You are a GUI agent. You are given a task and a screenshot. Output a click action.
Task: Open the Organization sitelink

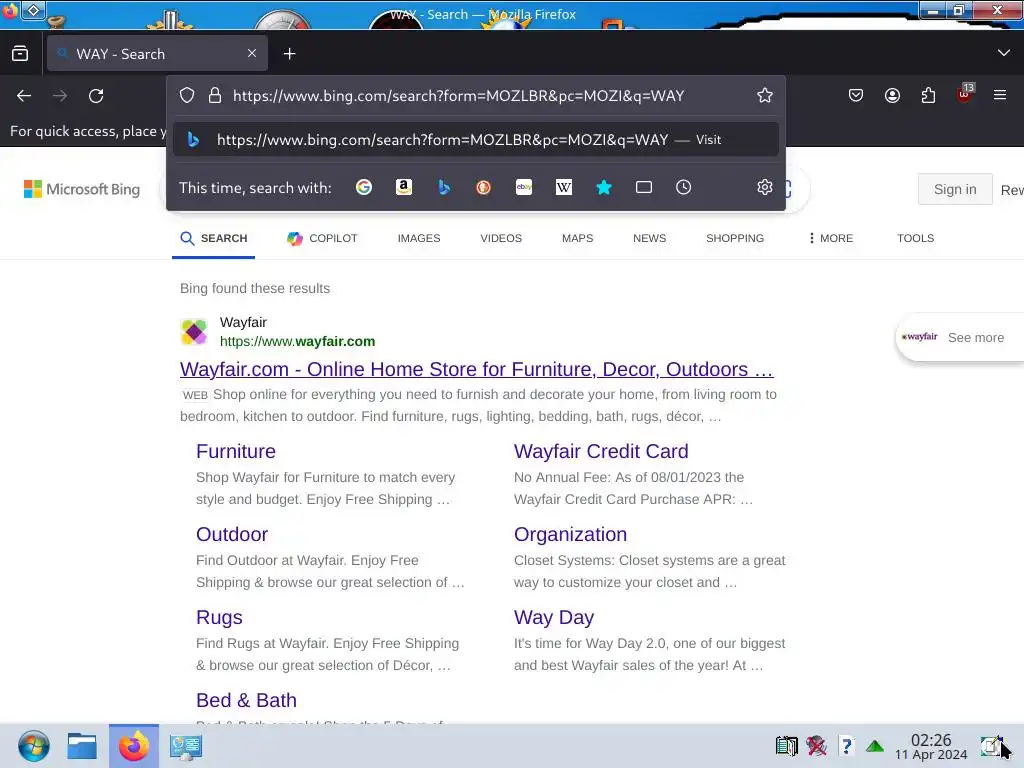point(570,534)
